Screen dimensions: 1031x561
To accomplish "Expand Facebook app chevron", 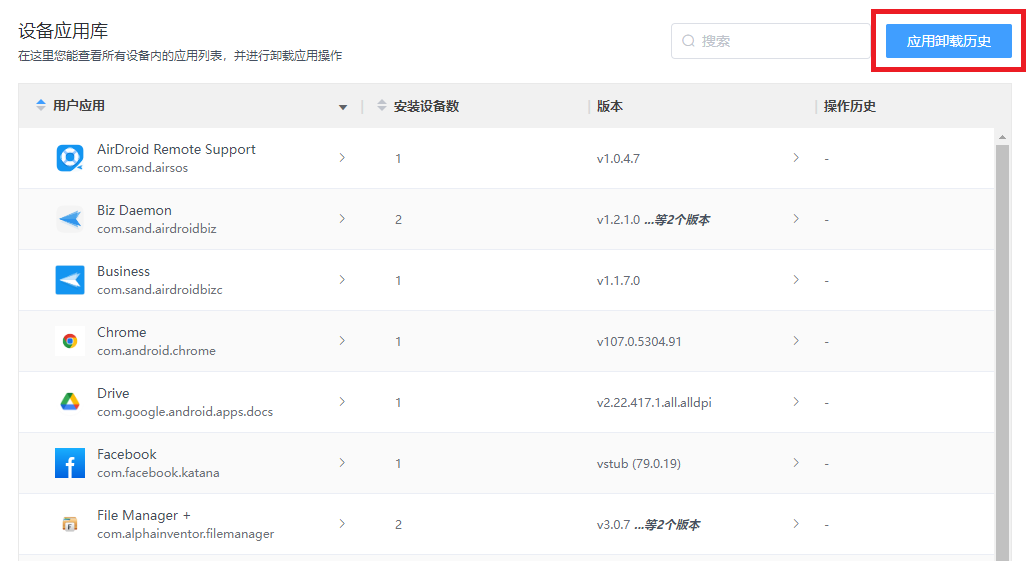I will click(x=342, y=462).
